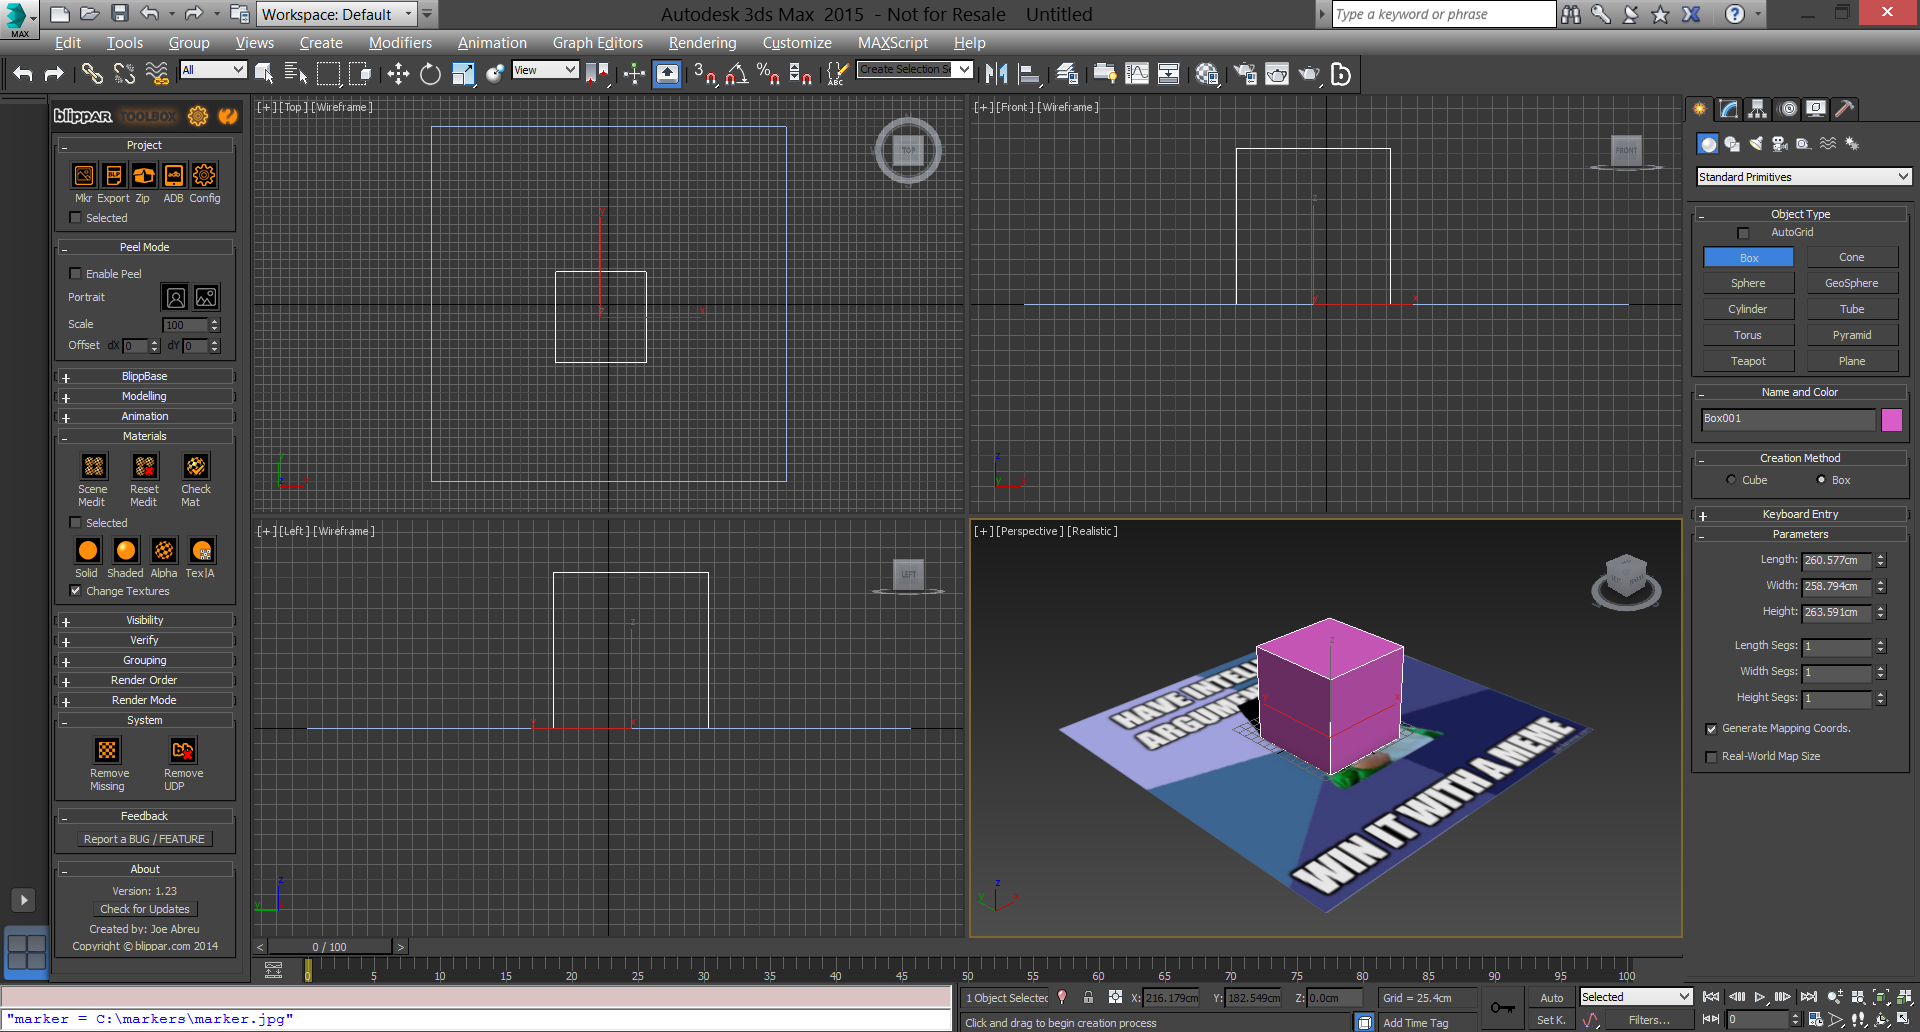Open the Scene Medit material icon
This screenshot has height=1032, width=1920.
[x=94, y=466]
